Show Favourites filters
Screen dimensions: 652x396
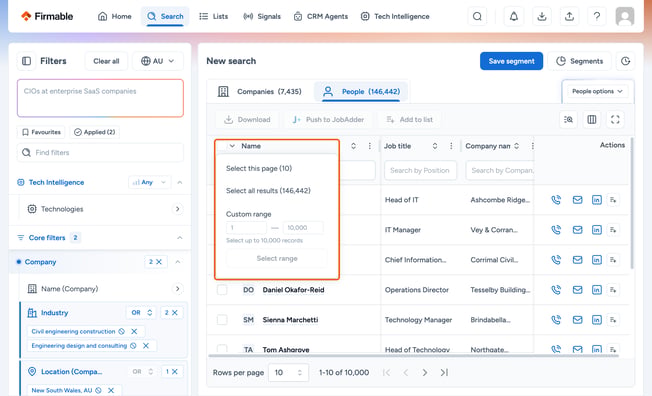(x=41, y=132)
